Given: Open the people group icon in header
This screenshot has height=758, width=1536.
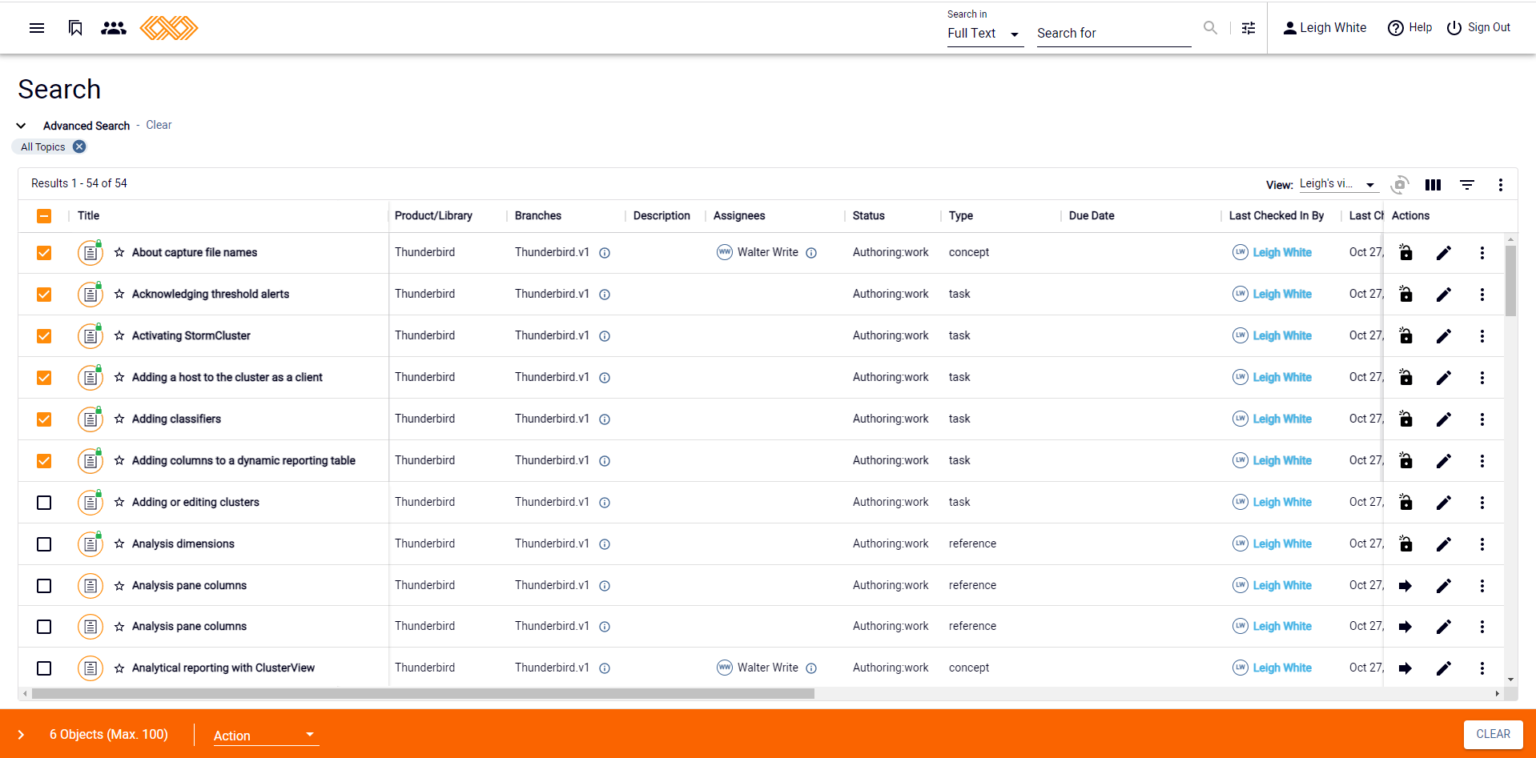Looking at the screenshot, I should [x=114, y=28].
